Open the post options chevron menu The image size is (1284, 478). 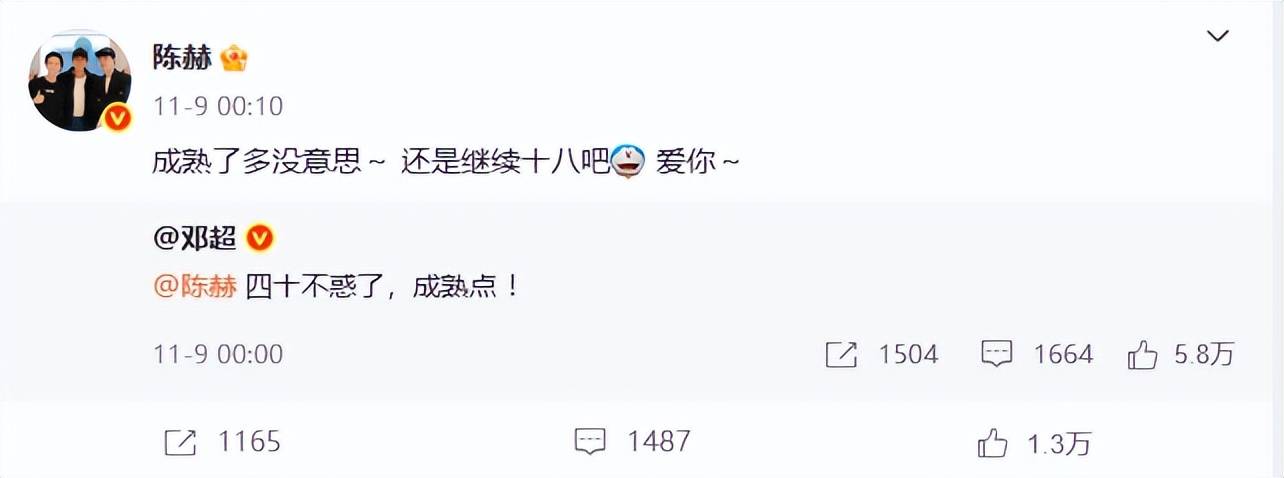(x=1217, y=37)
